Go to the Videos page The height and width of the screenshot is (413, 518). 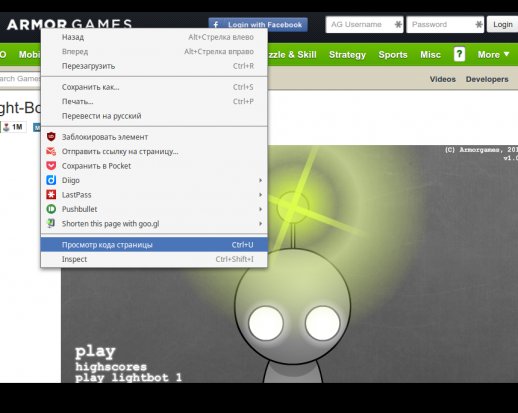tap(442, 79)
